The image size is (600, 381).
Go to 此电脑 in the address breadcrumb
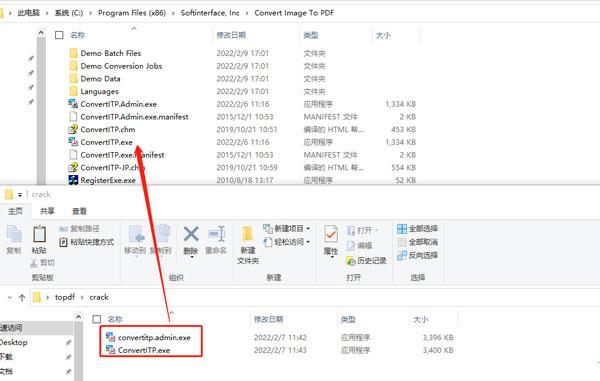(29, 13)
